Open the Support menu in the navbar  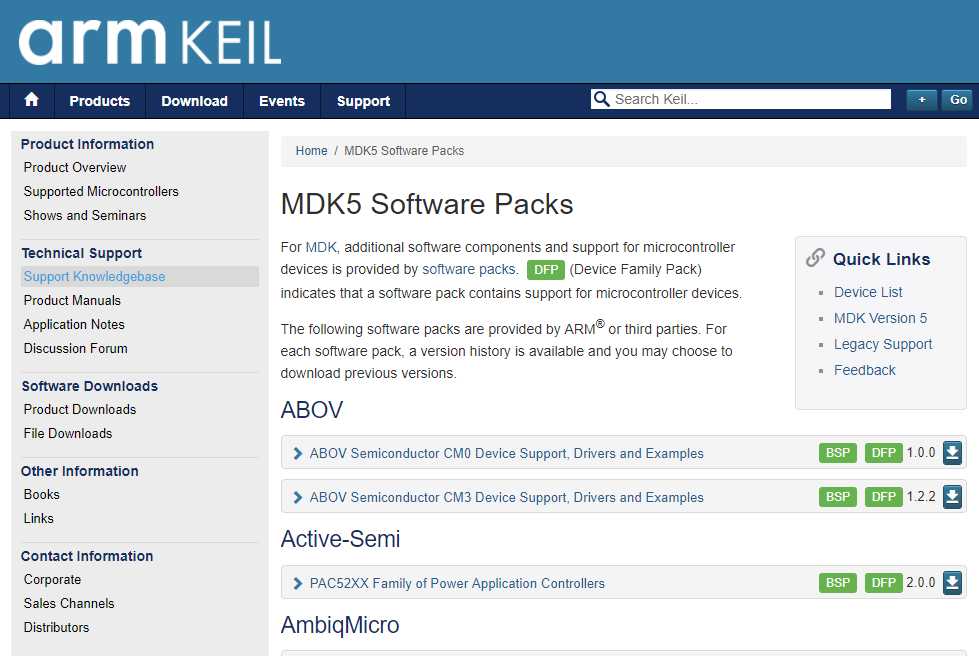click(x=363, y=101)
